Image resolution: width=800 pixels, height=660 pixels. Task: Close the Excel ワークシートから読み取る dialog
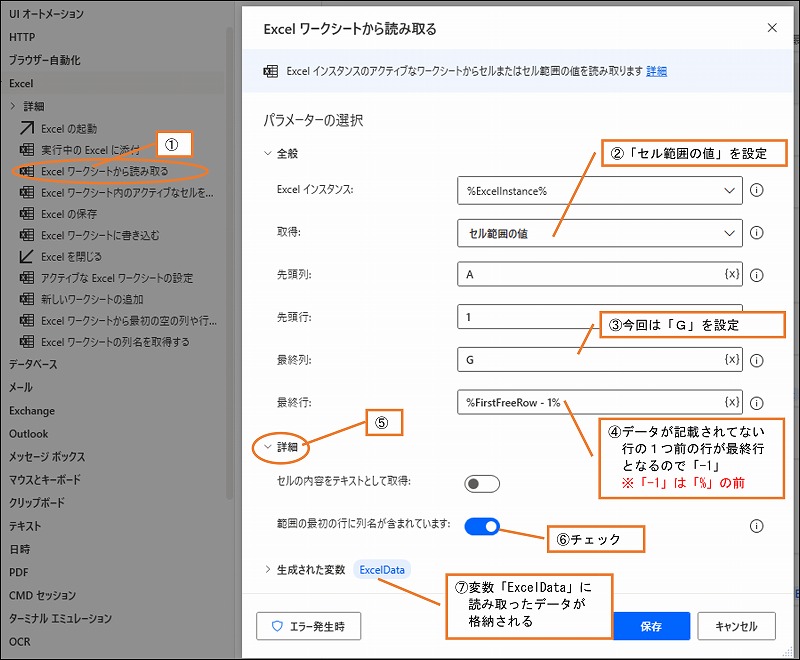coord(772,28)
